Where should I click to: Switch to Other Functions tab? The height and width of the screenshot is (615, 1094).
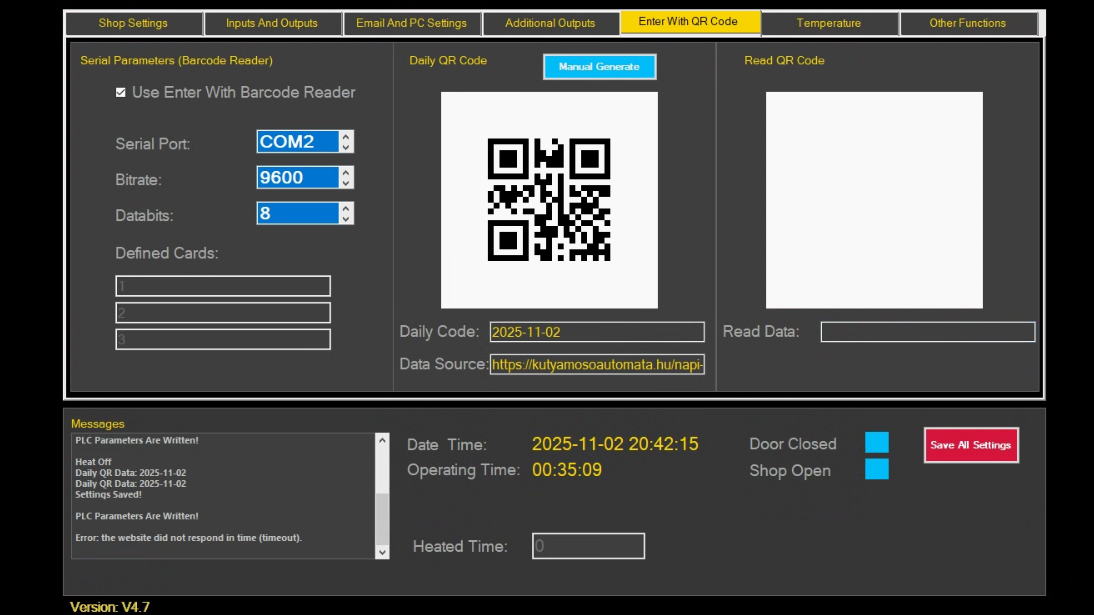[x=967, y=23]
